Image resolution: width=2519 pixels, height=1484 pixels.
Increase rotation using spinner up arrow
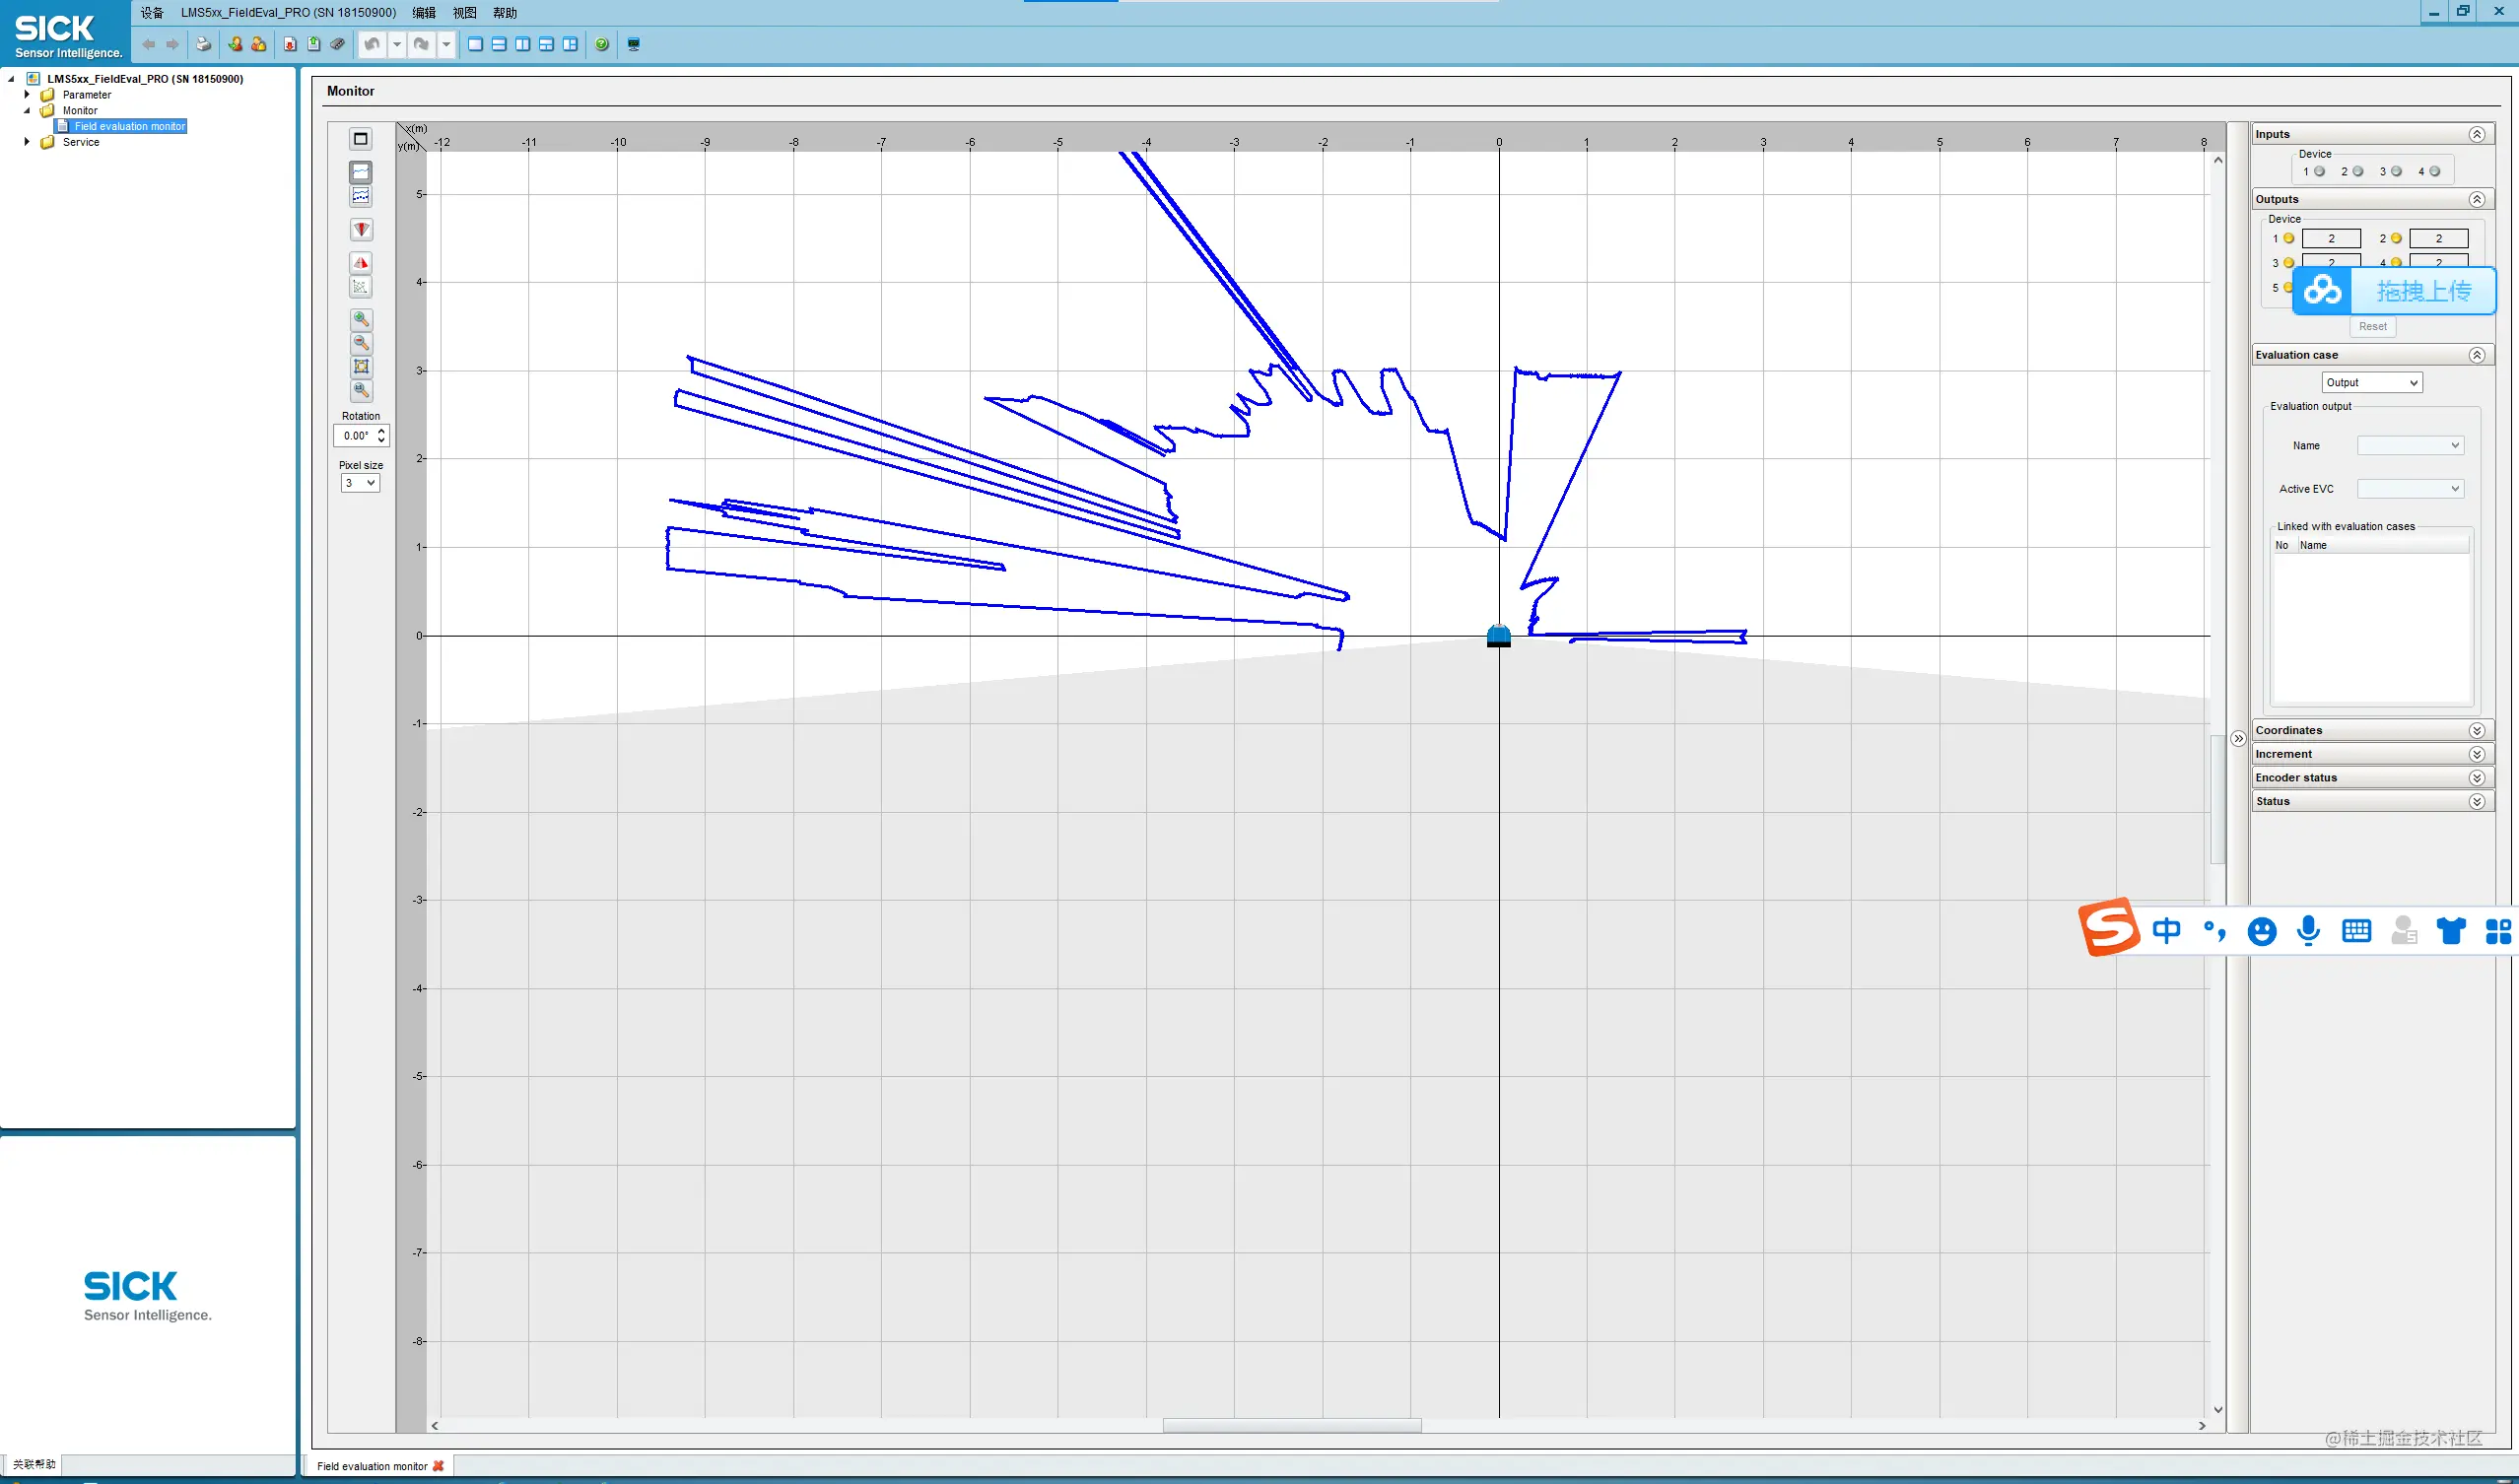pos(381,431)
